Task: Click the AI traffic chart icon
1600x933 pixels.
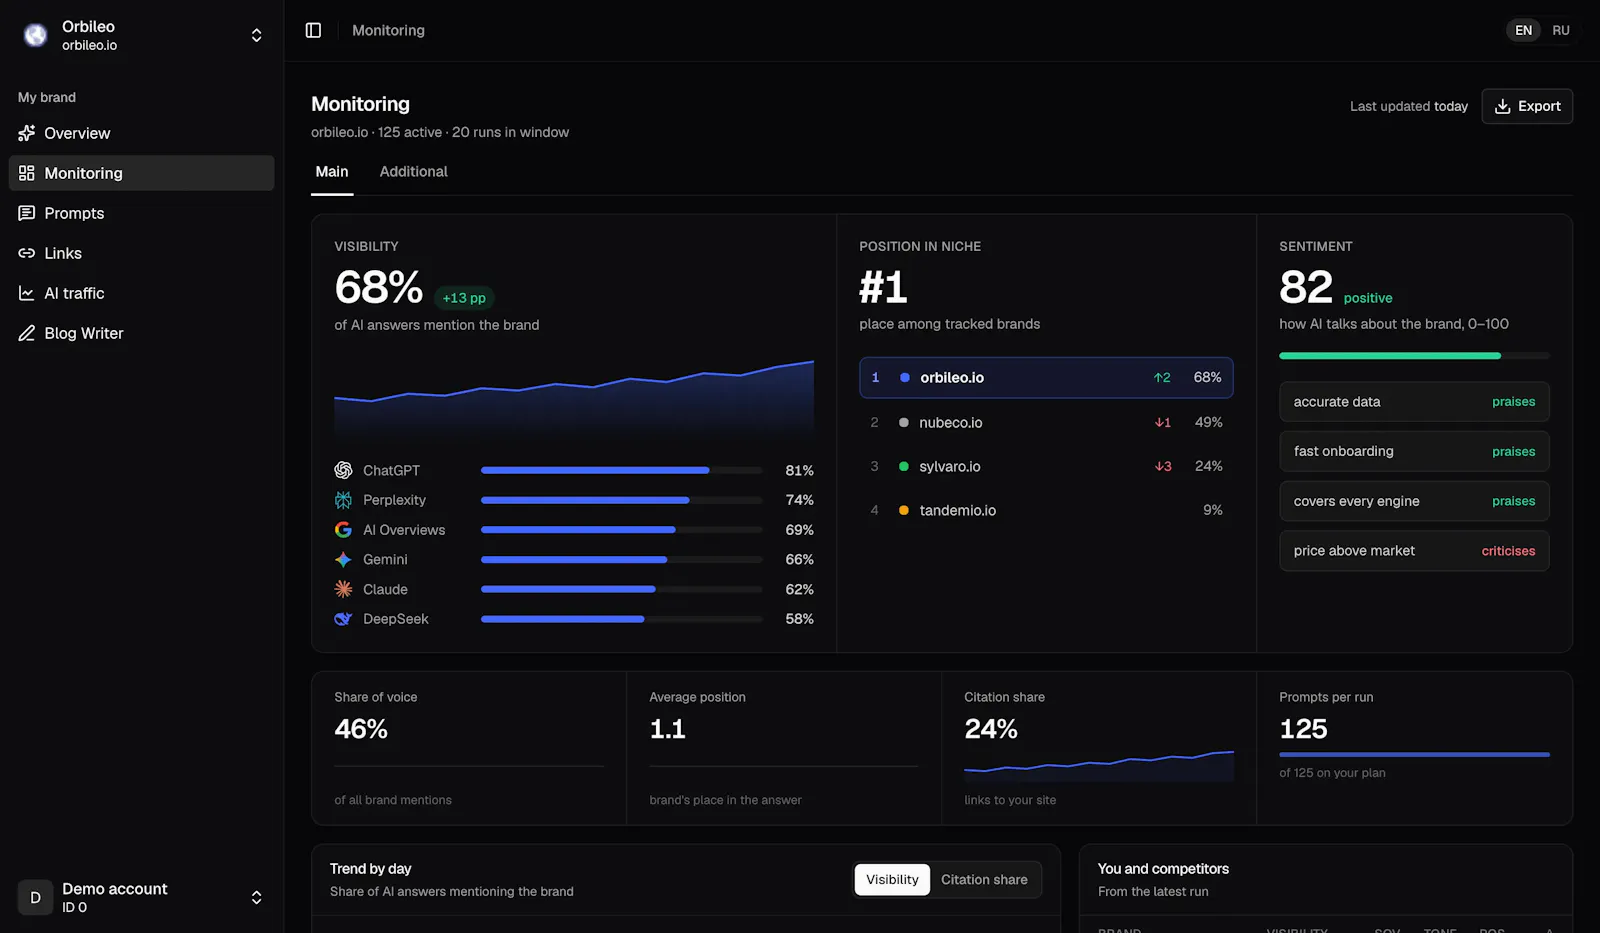Action: tap(27, 293)
